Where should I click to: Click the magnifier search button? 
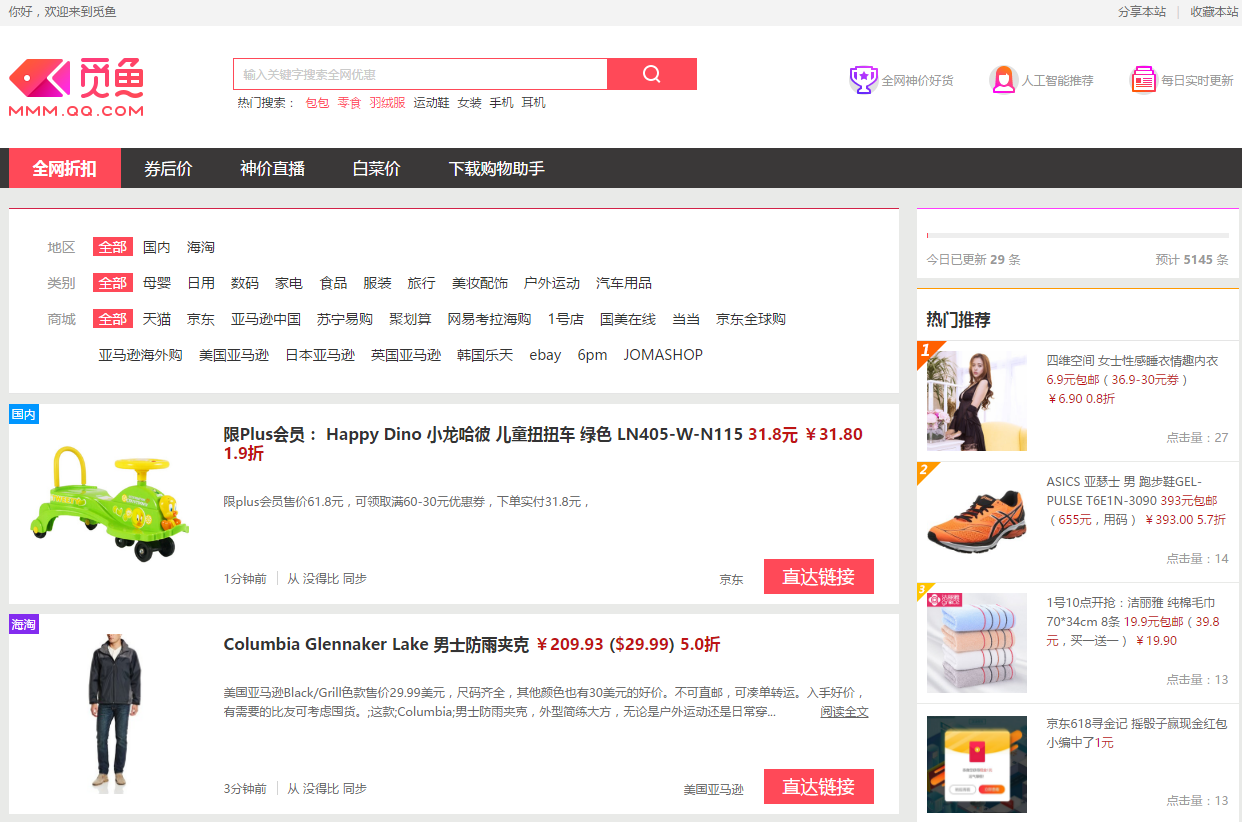pyautogui.click(x=652, y=74)
